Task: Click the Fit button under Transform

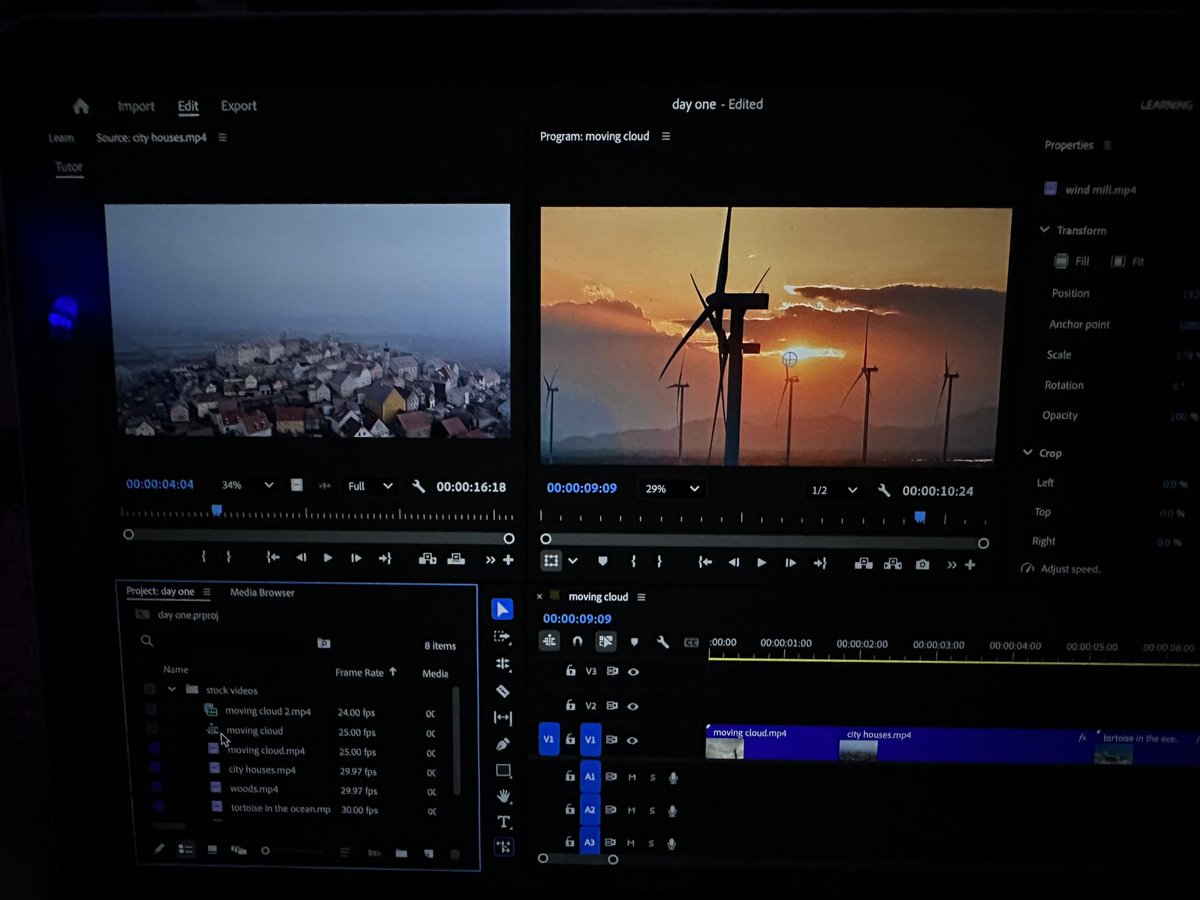Action: 1128,261
